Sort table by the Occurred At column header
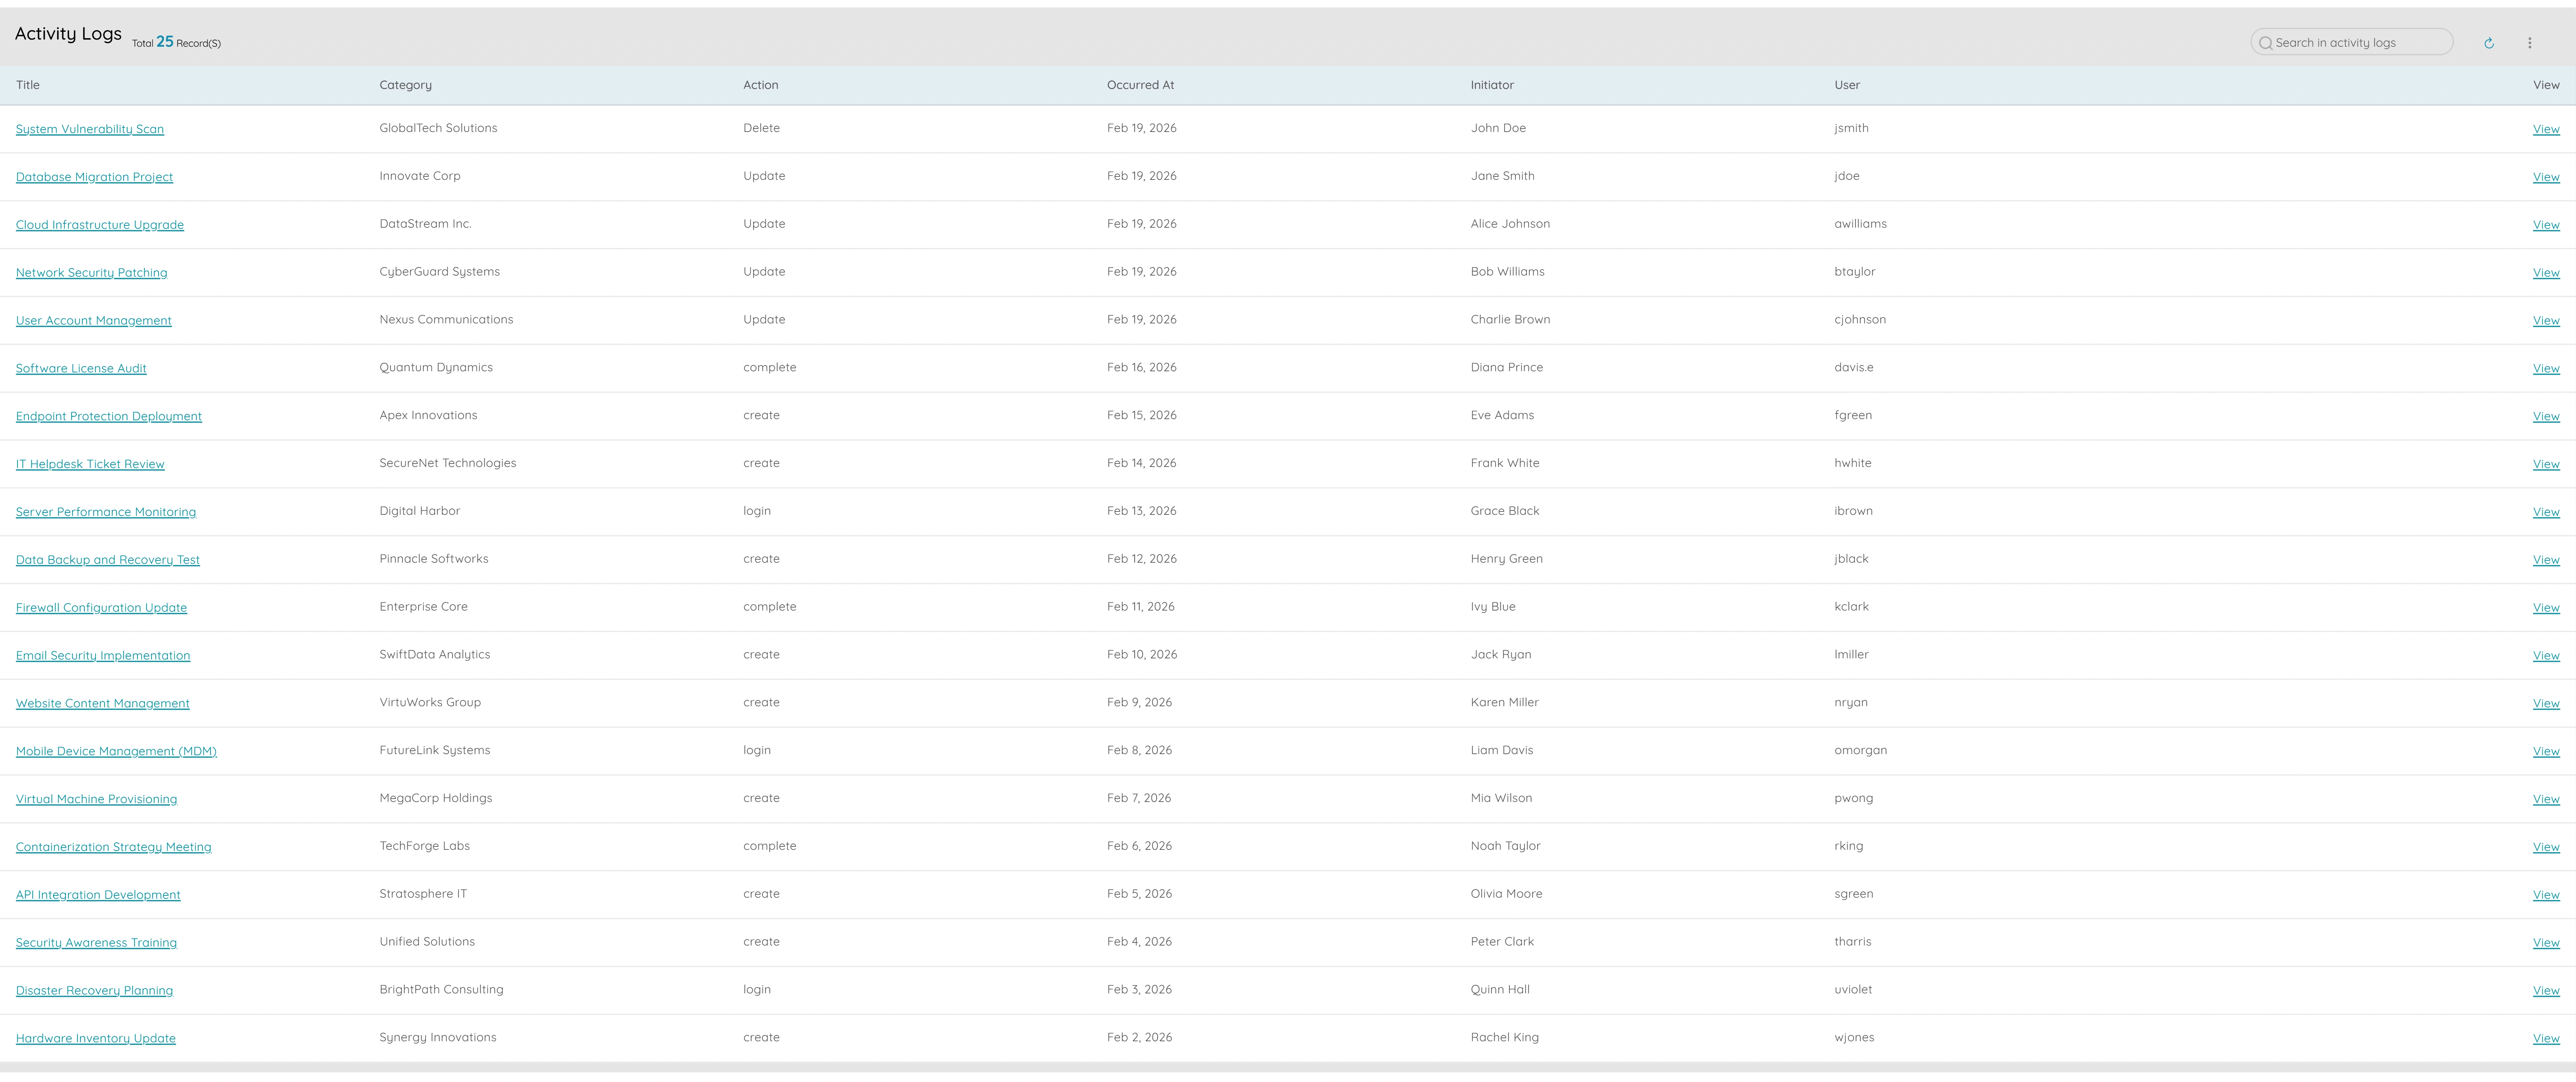 [1140, 85]
